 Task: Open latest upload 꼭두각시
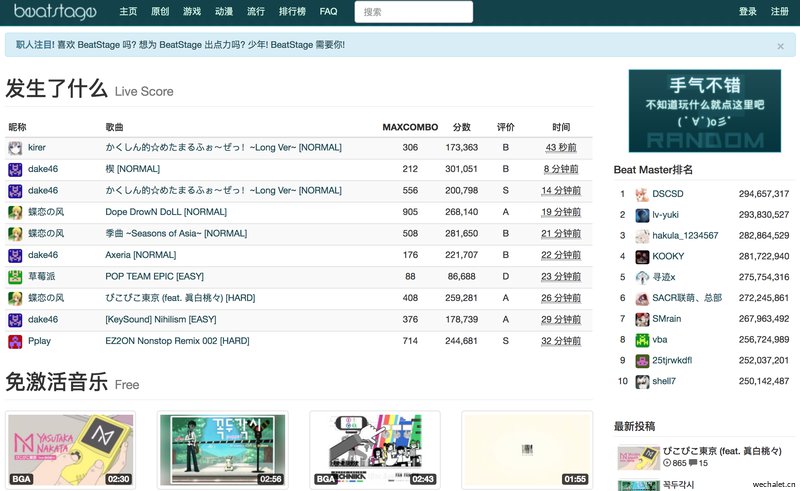[x=678, y=484]
